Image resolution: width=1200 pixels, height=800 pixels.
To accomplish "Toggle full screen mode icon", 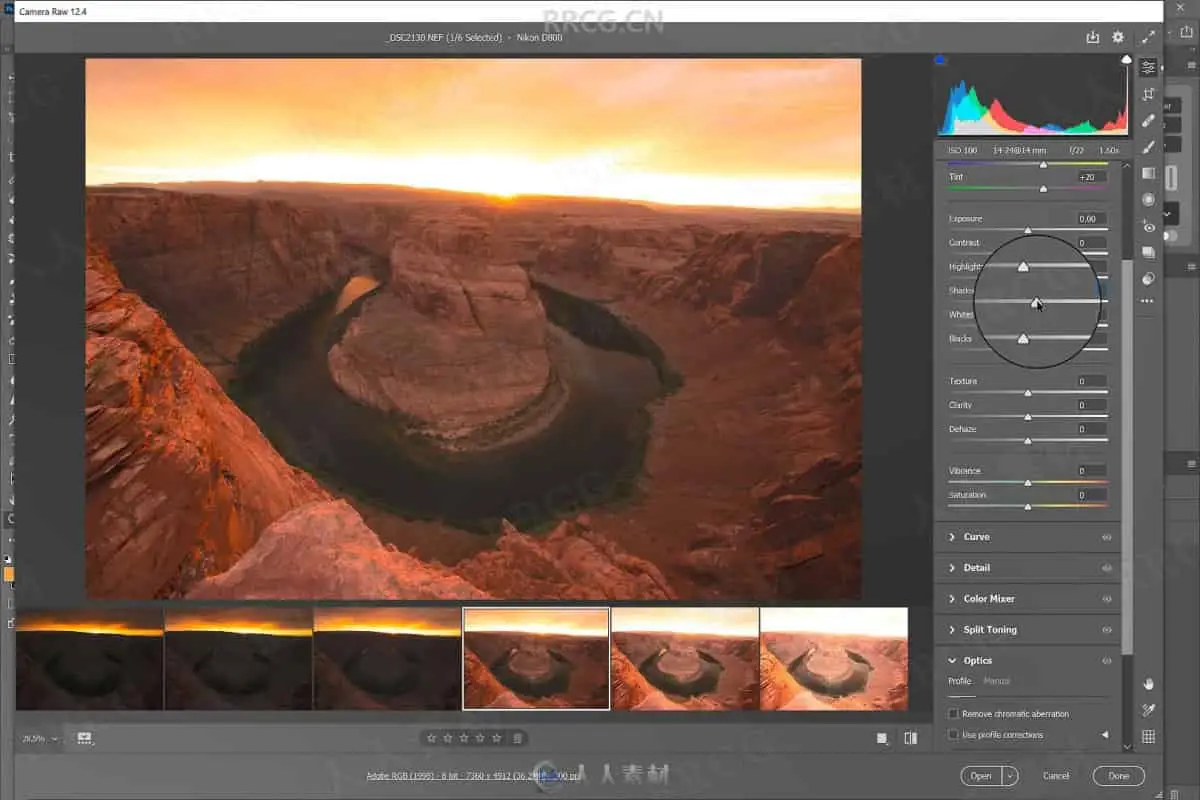I will [1148, 37].
